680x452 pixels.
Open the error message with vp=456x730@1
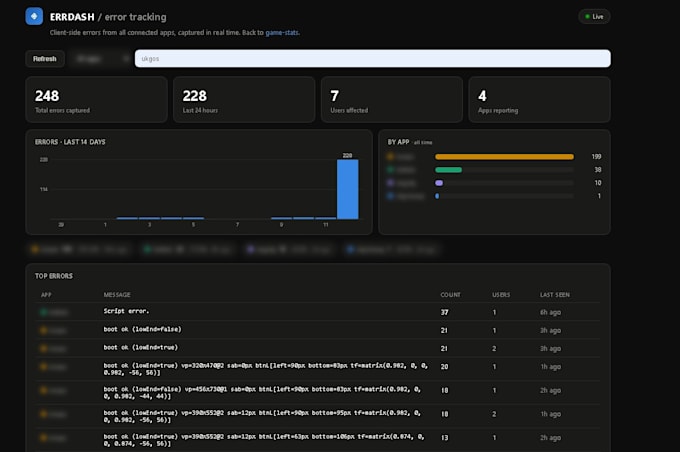click(262, 393)
